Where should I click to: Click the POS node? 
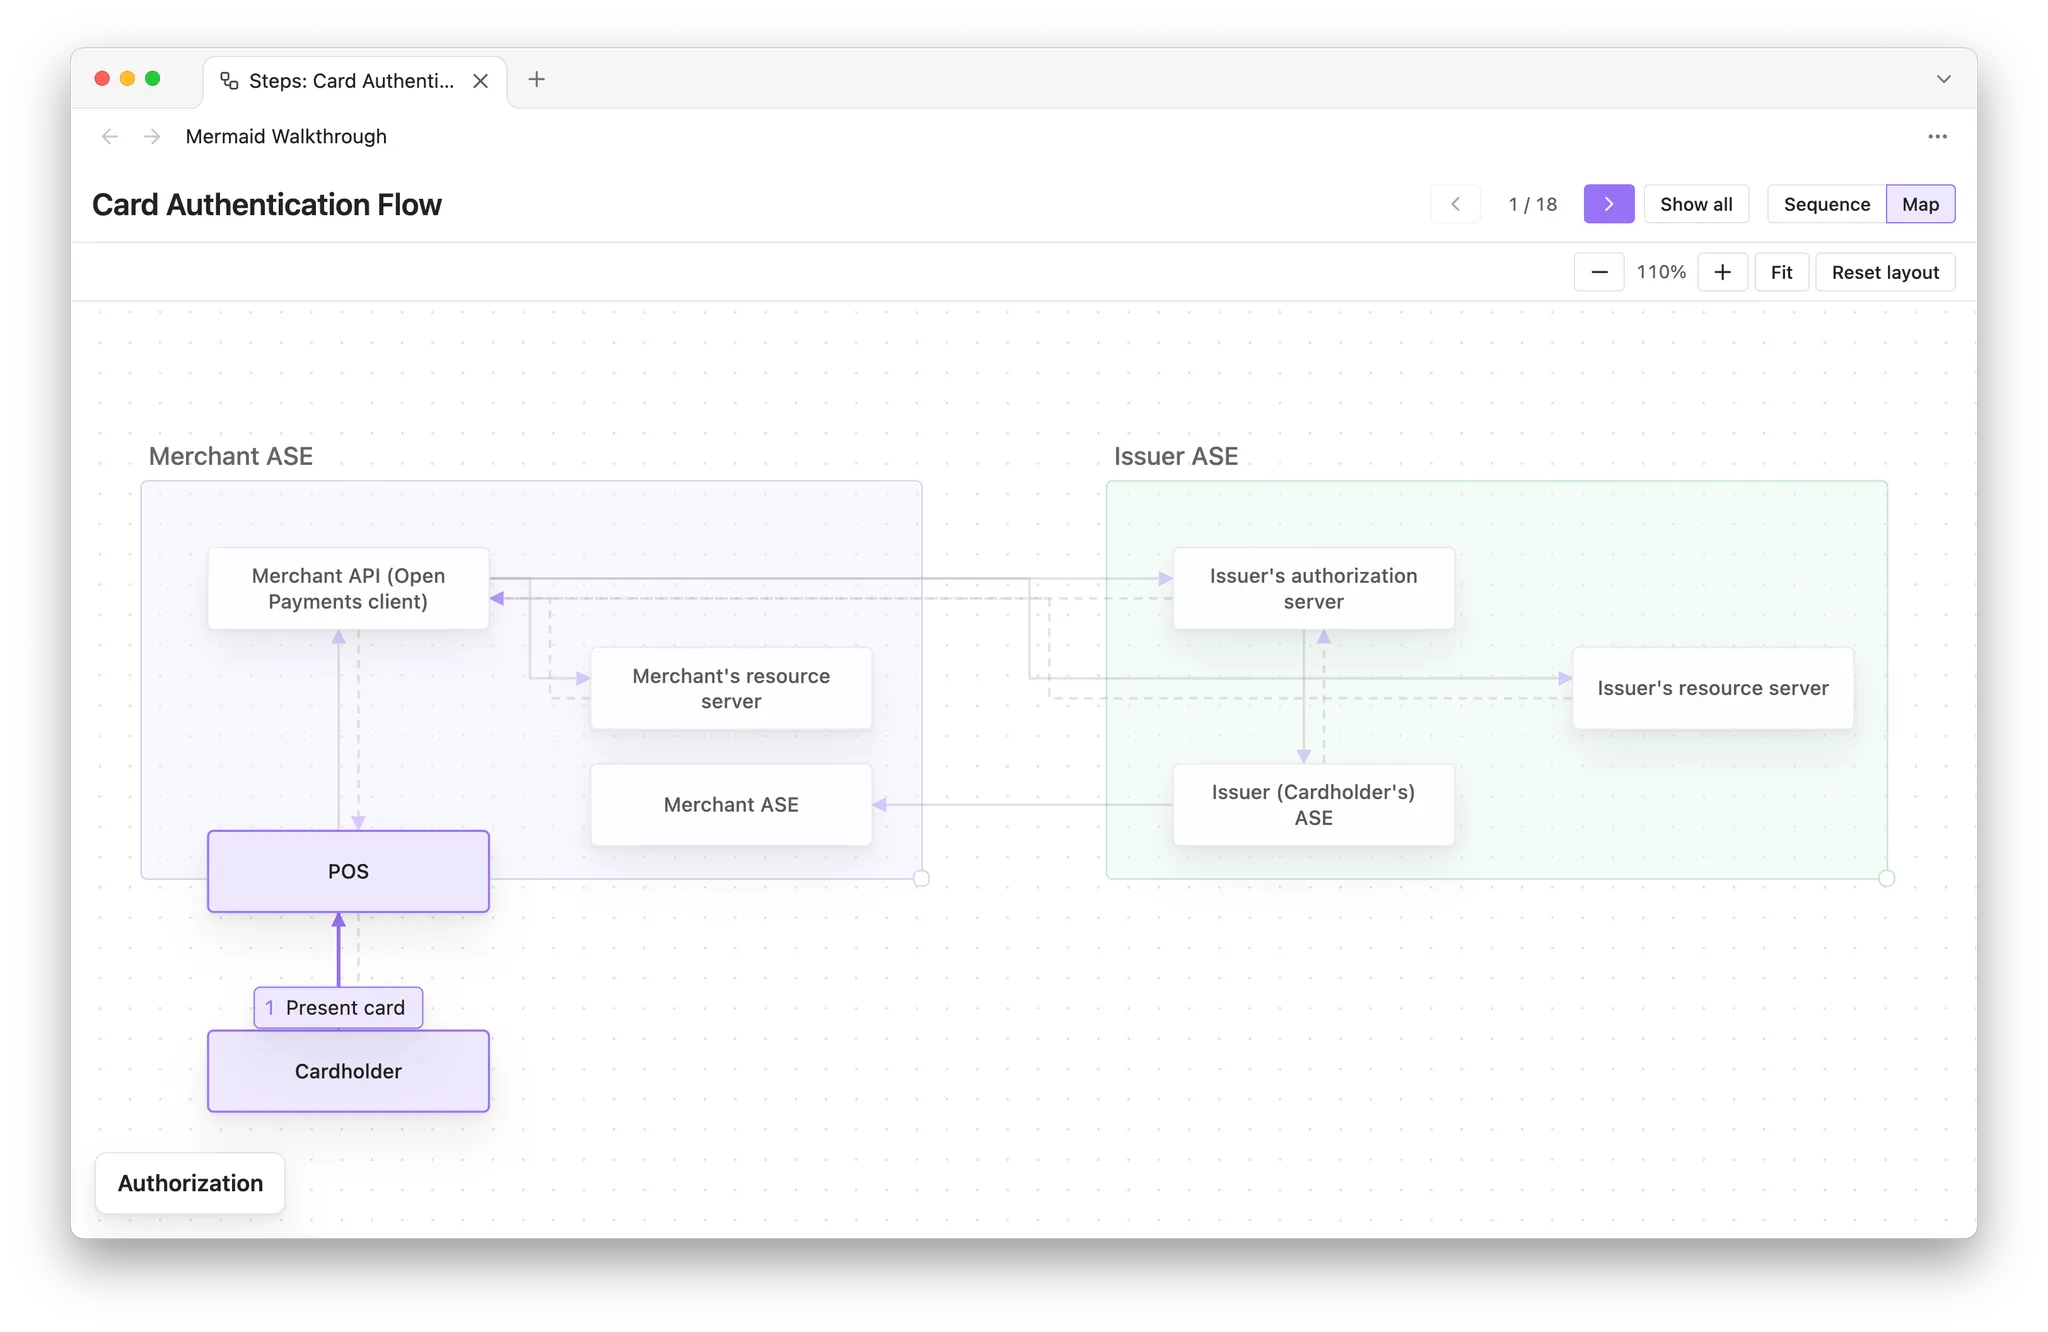tap(348, 871)
